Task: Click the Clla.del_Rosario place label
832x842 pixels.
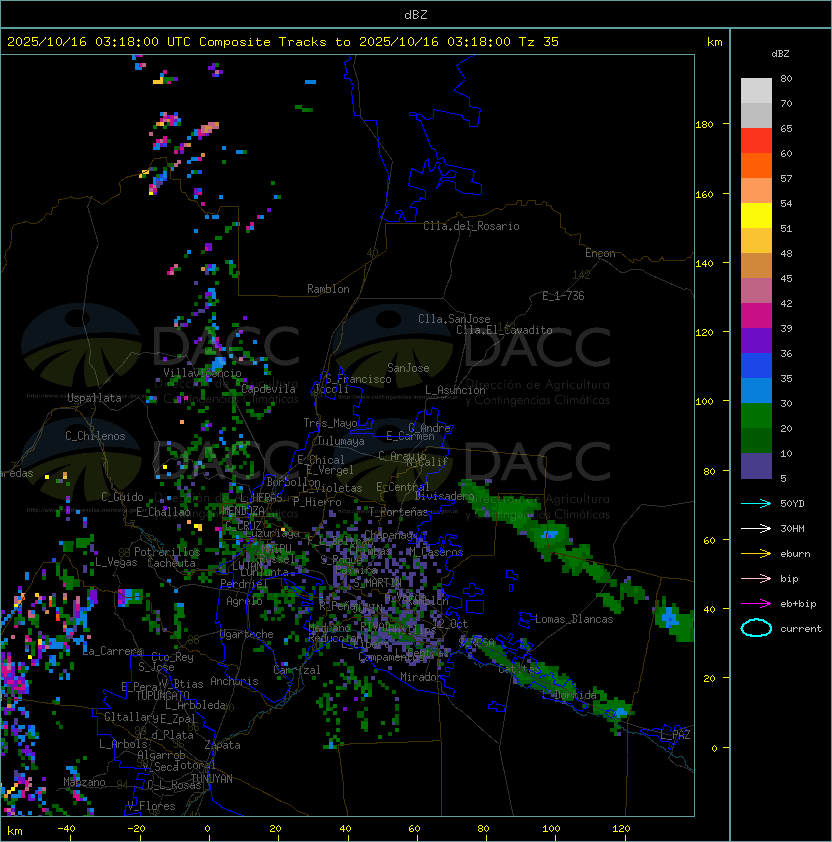Action: click(471, 226)
